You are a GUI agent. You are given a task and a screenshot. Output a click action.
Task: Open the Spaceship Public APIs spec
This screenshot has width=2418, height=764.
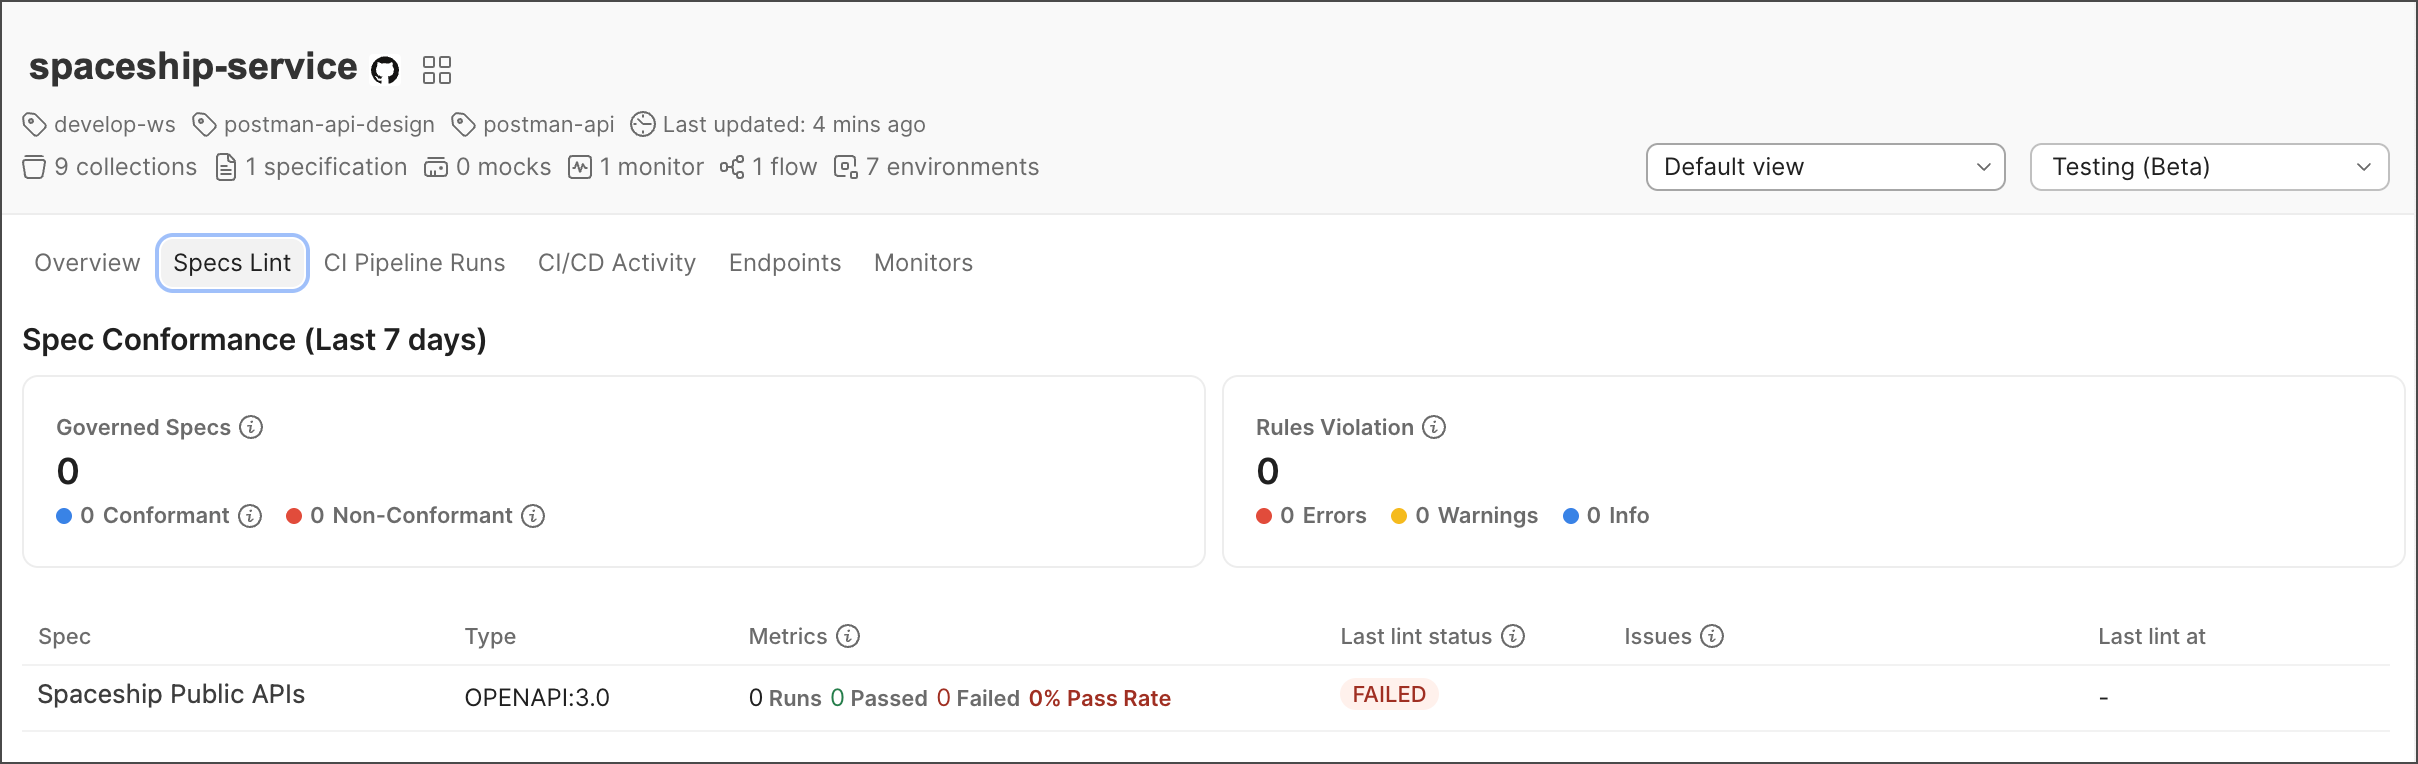pos(171,695)
